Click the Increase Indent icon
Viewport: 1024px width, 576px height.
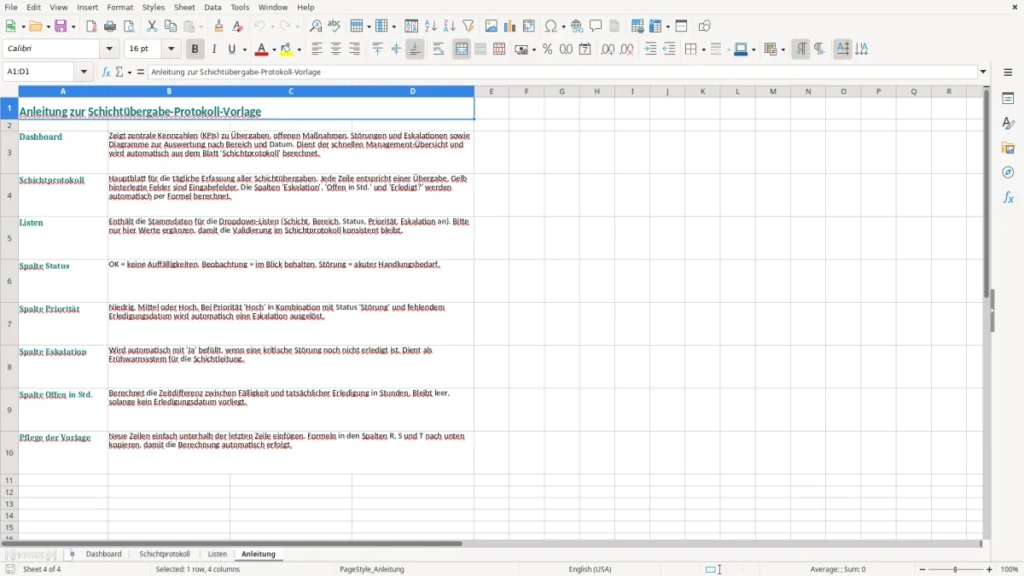(x=650, y=49)
